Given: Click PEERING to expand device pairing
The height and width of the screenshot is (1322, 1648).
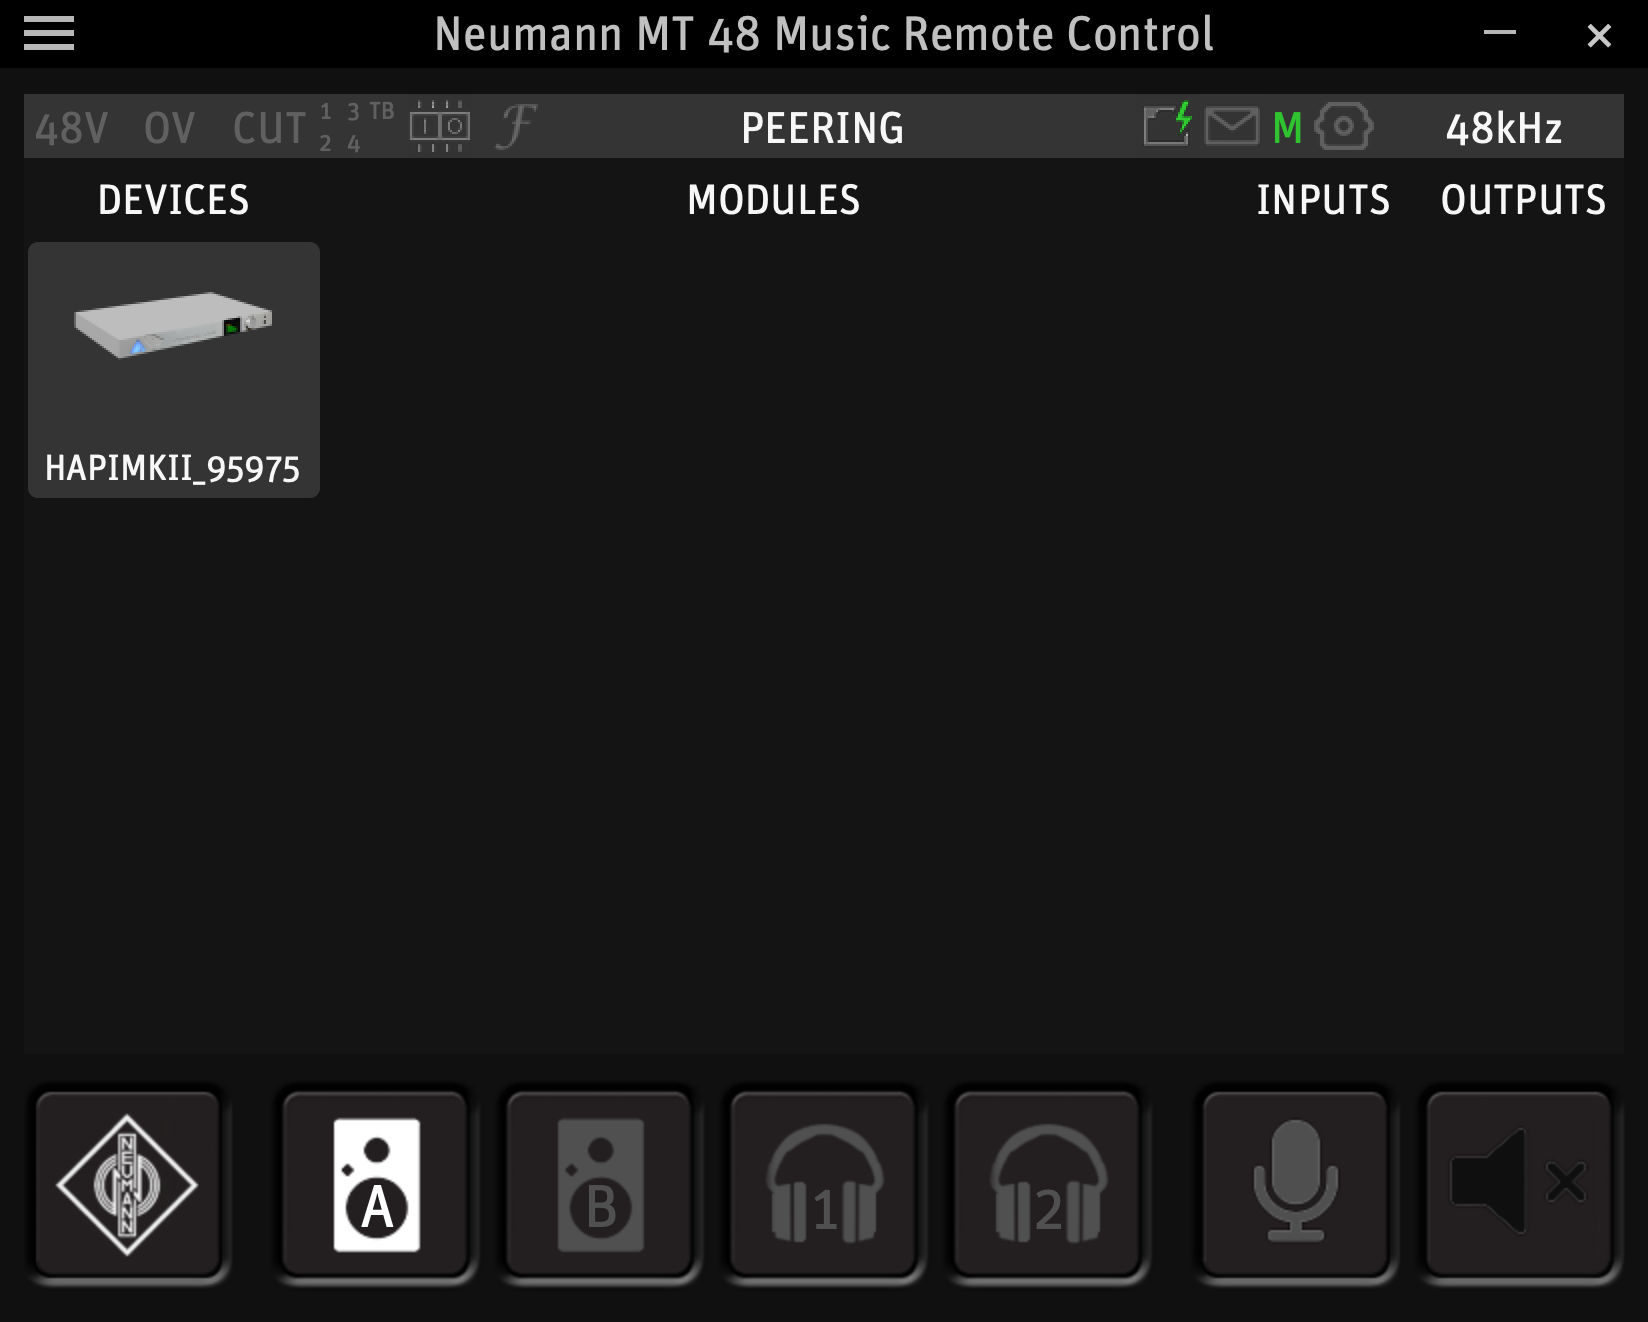Looking at the screenshot, I should tap(822, 127).
